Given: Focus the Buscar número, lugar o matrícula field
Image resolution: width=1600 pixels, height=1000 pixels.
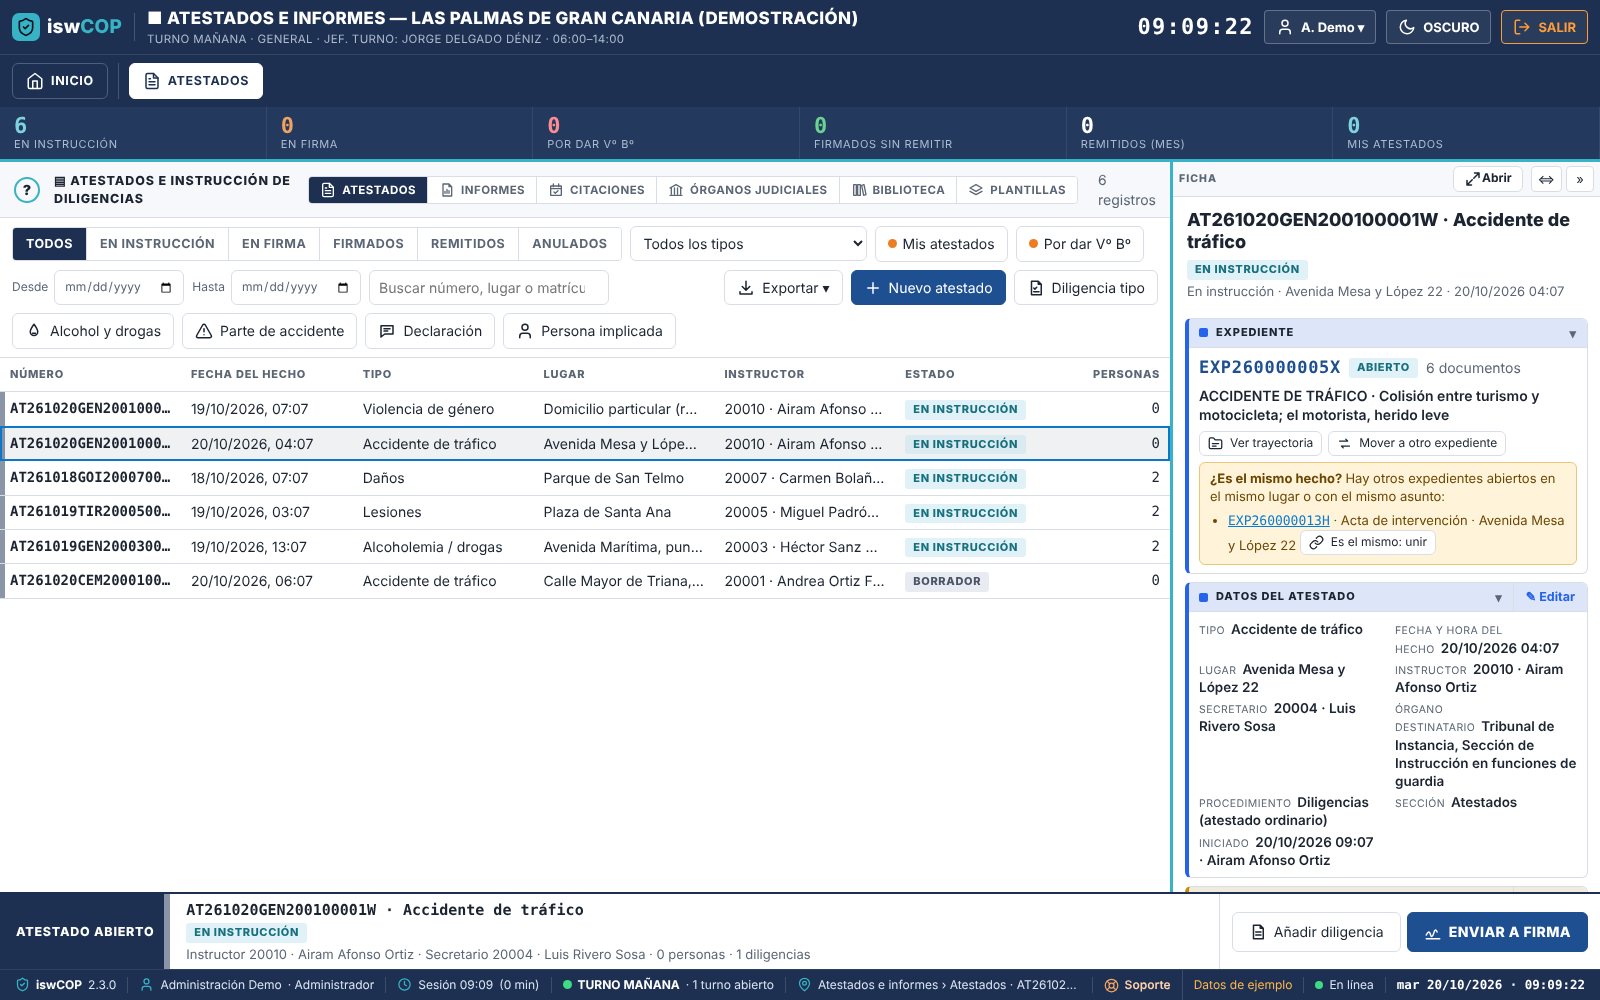Looking at the screenshot, I should click(488, 288).
